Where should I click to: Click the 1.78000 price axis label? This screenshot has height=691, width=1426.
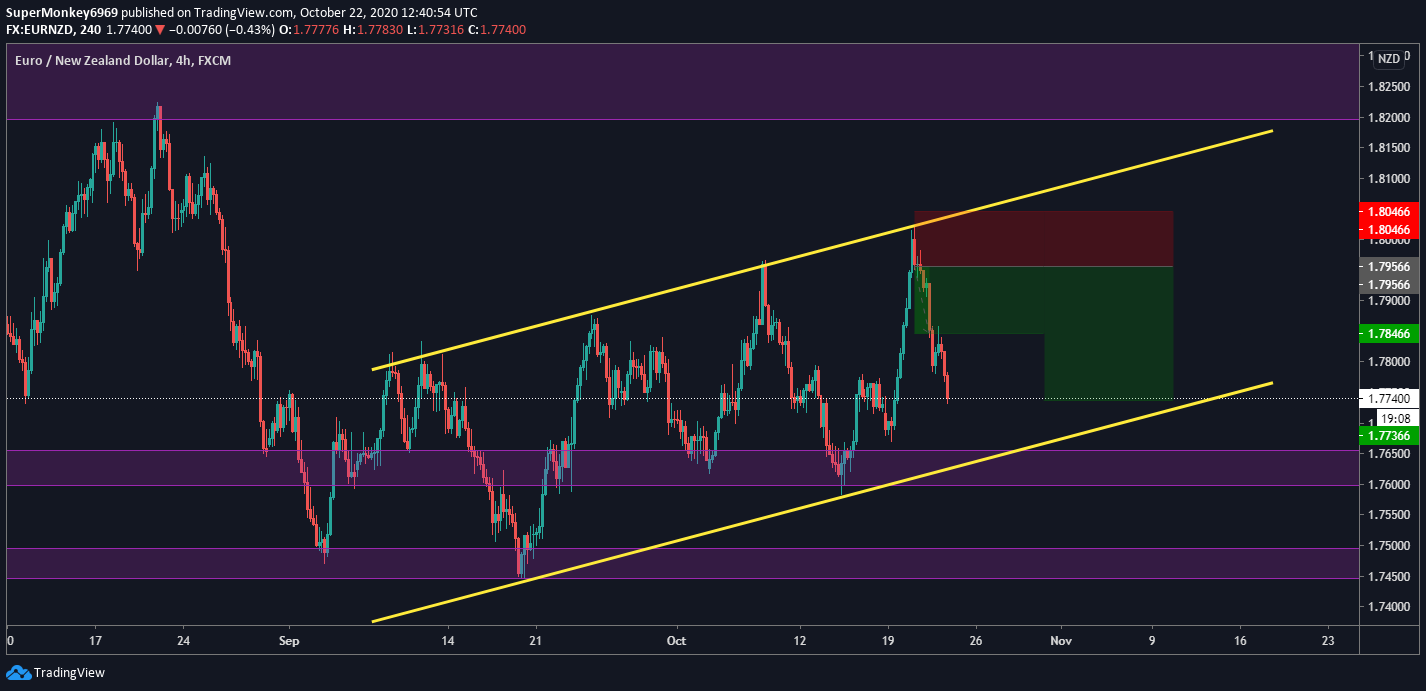point(1389,362)
